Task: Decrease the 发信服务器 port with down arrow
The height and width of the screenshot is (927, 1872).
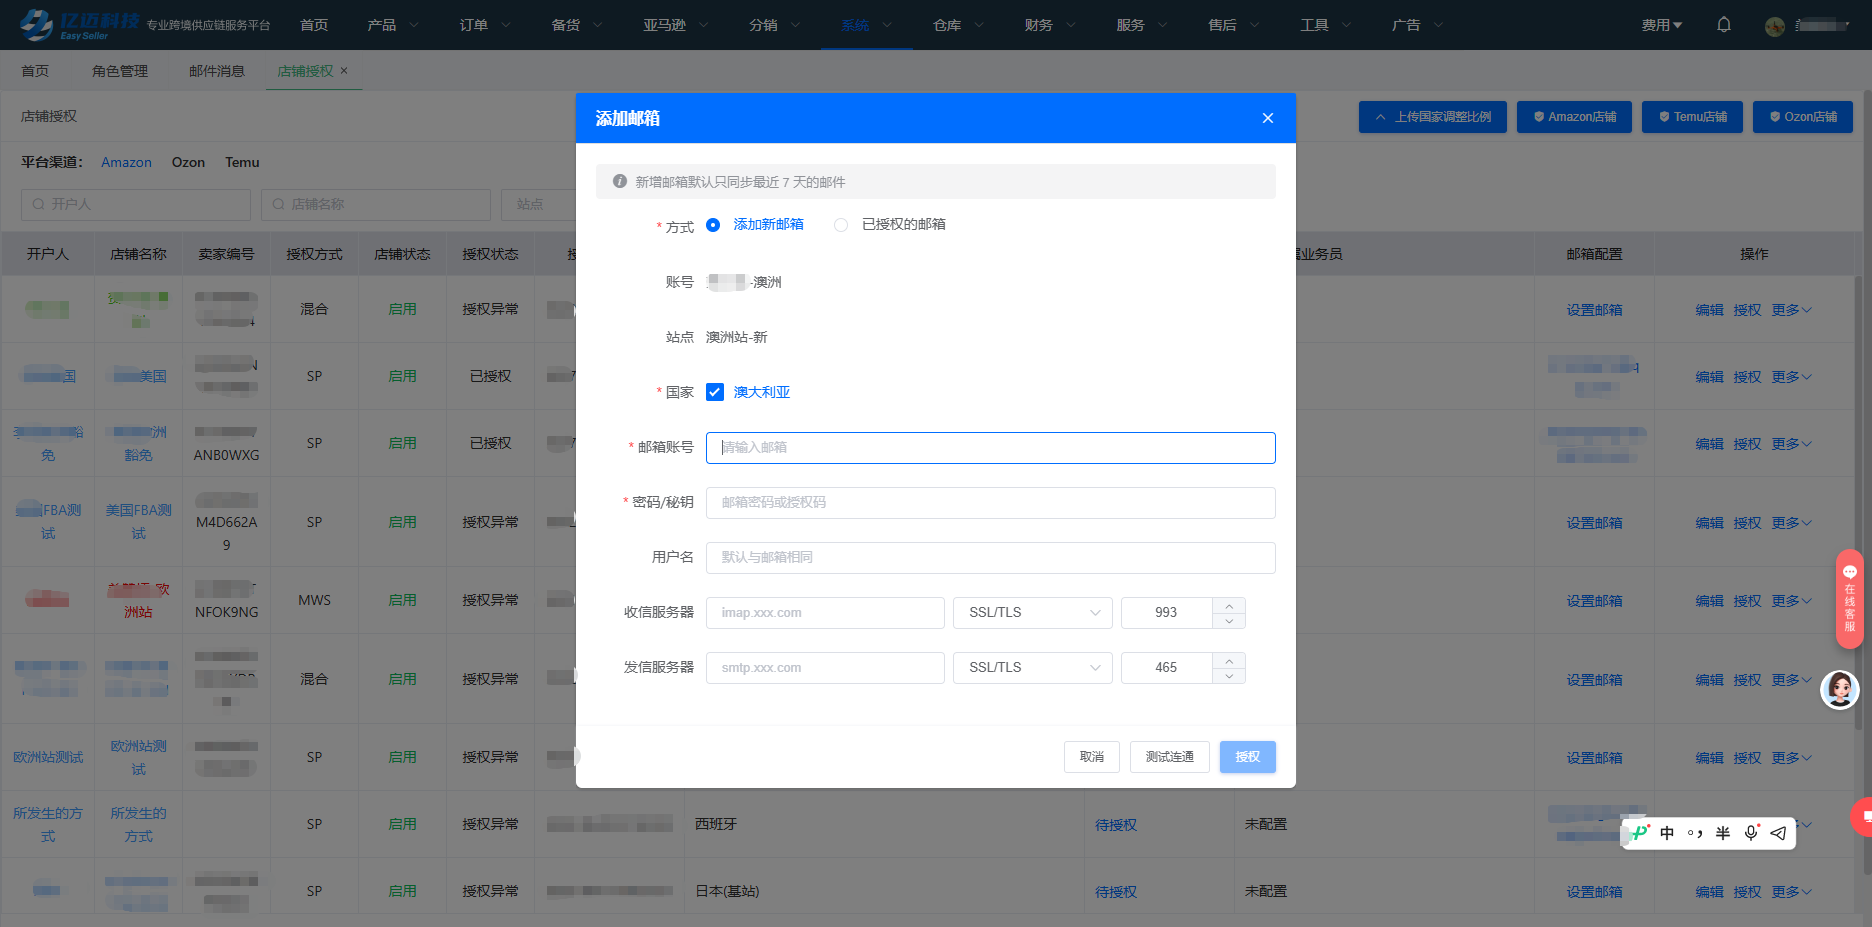Action: 1229,676
